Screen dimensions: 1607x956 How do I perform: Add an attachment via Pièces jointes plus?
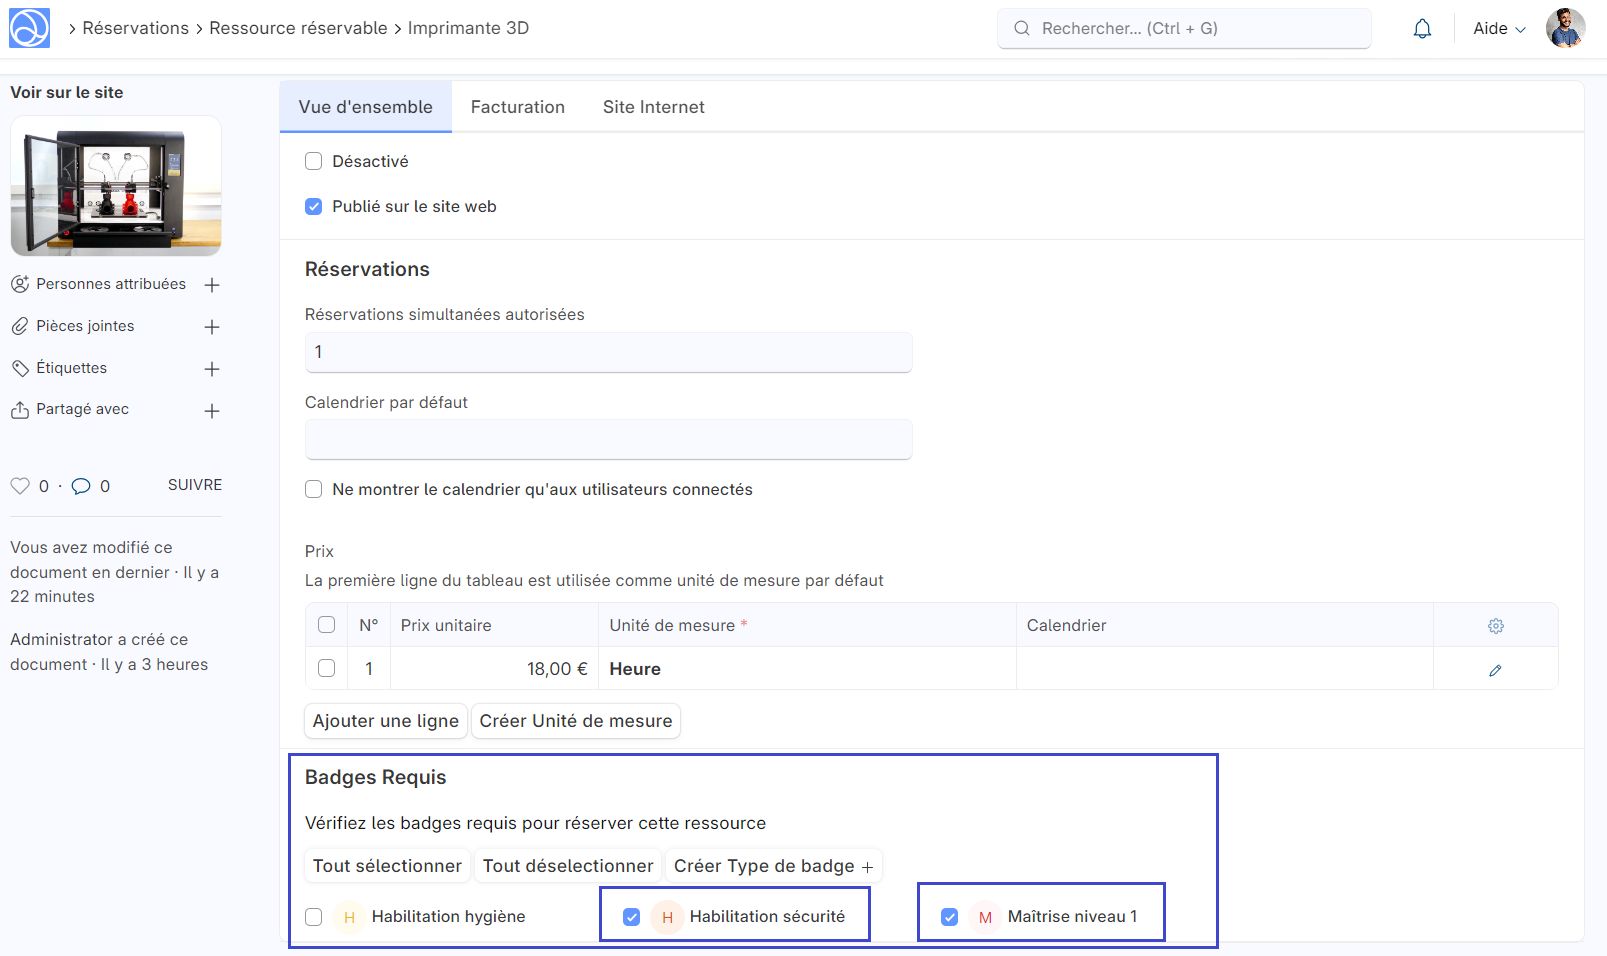tap(212, 327)
